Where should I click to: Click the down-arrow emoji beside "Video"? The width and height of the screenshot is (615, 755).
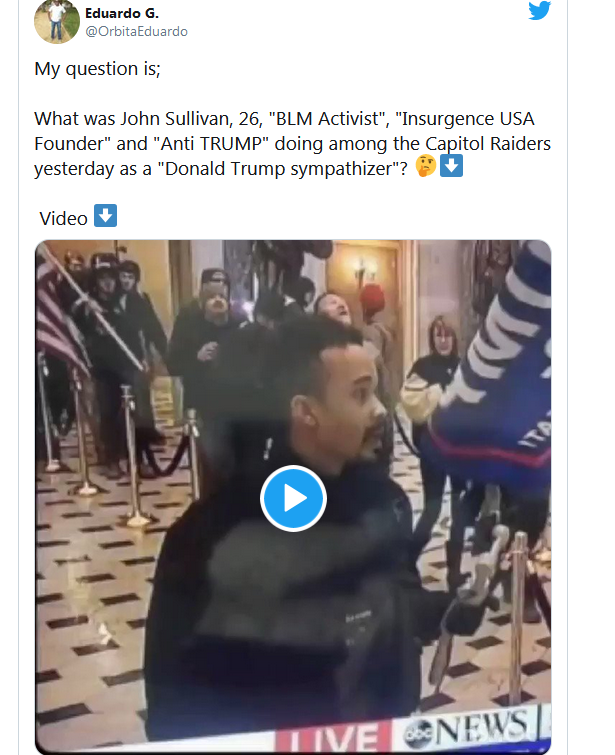tap(105, 215)
